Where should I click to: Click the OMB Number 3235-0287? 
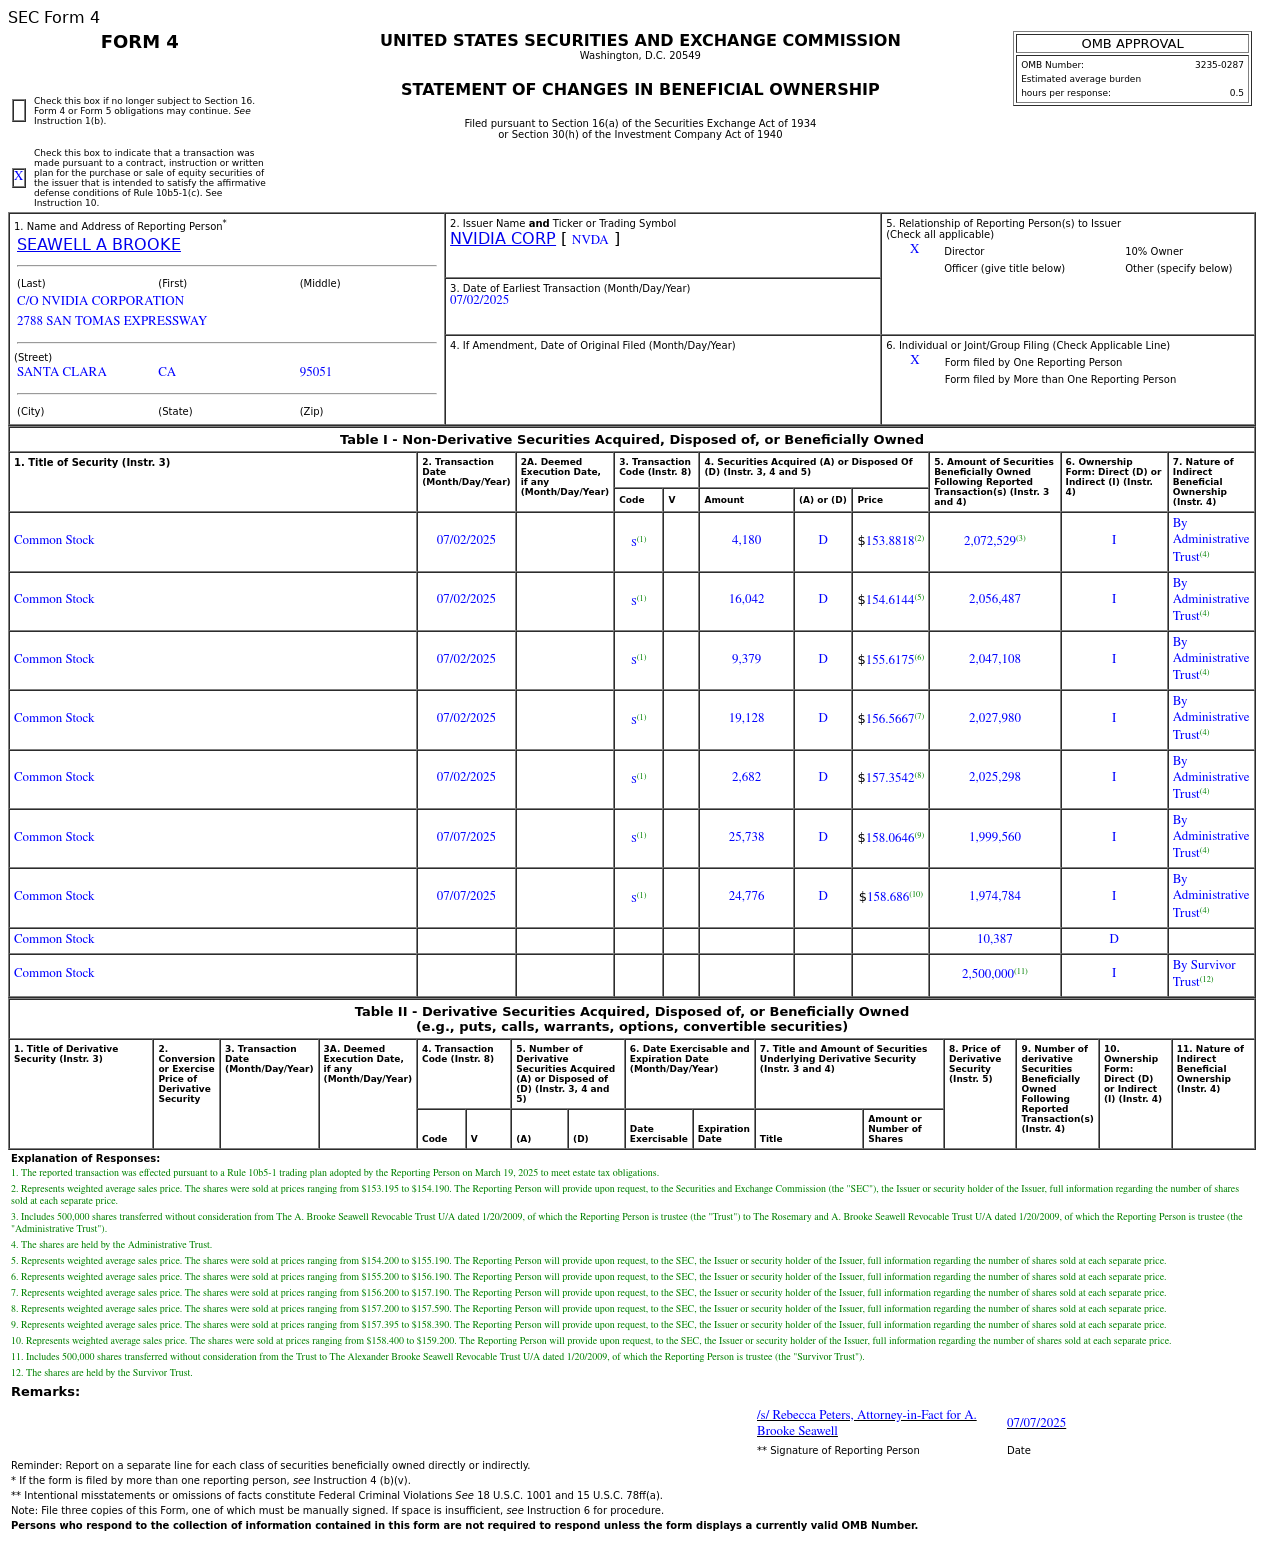1219,65
